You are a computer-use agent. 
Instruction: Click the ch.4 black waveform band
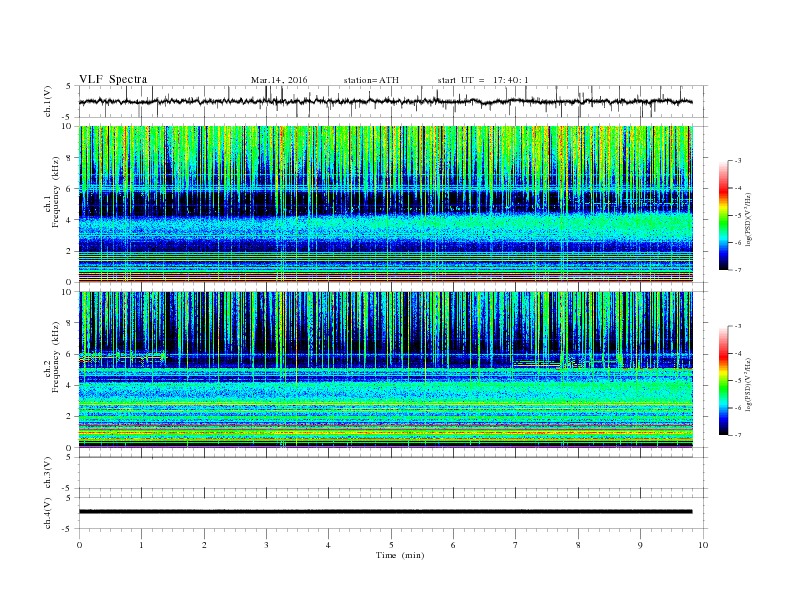(385, 512)
